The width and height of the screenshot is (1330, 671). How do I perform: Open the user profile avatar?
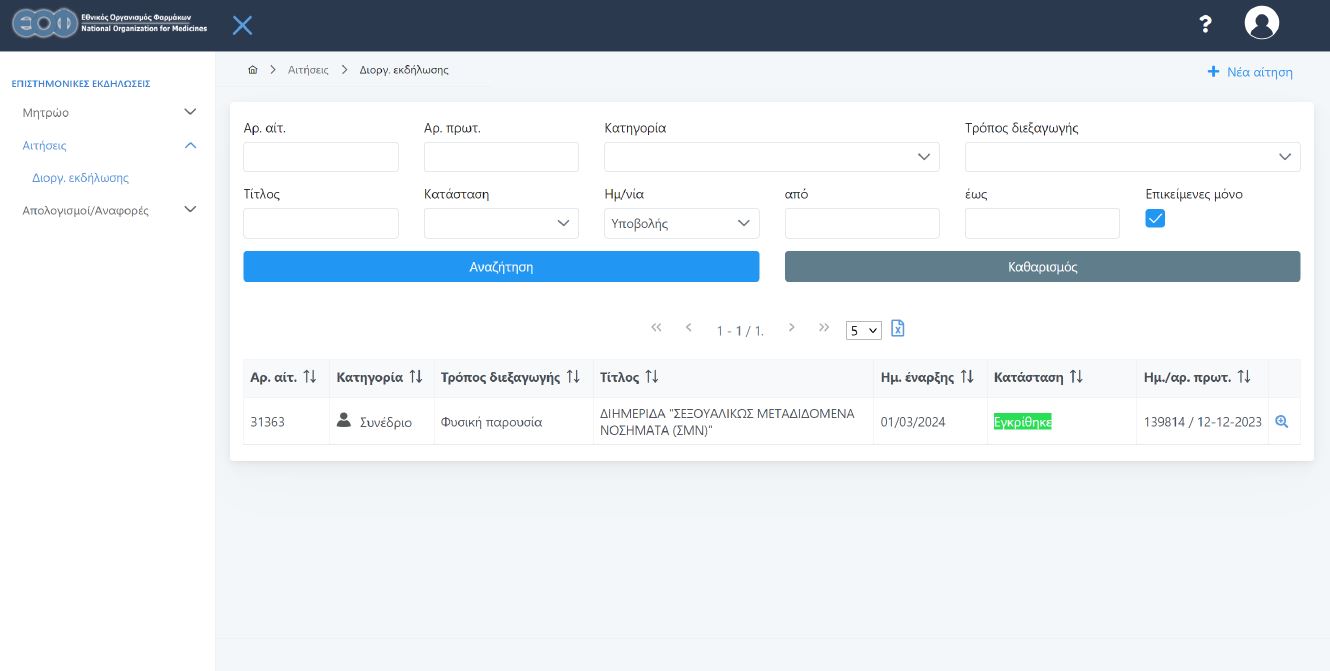coord(1261,23)
